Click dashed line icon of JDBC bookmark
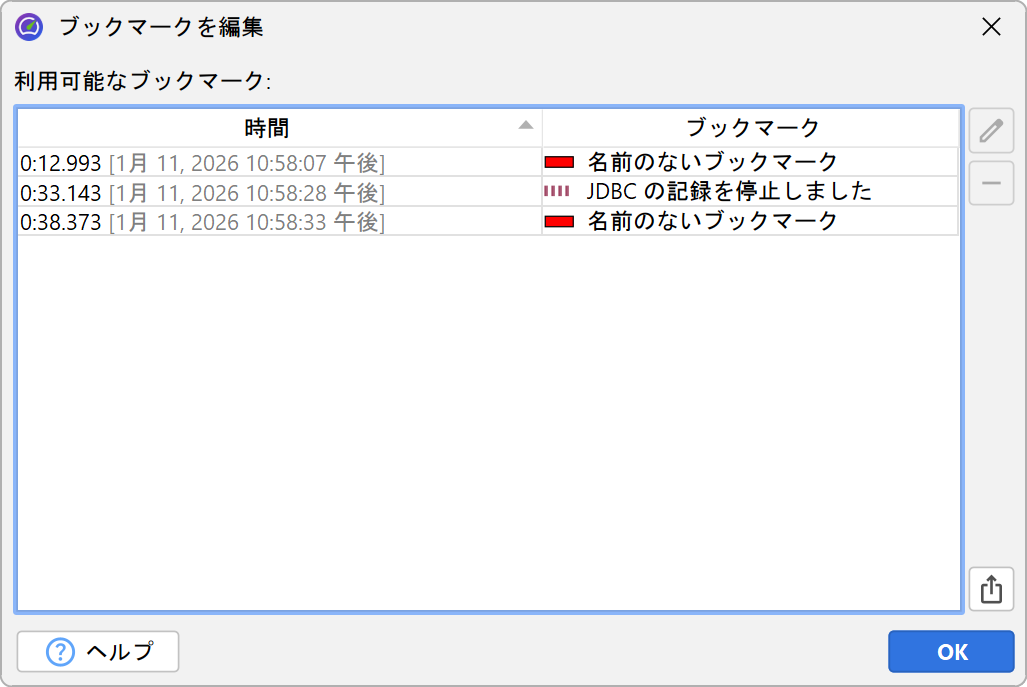The height and width of the screenshot is (687, 1027). coord(557,191)
